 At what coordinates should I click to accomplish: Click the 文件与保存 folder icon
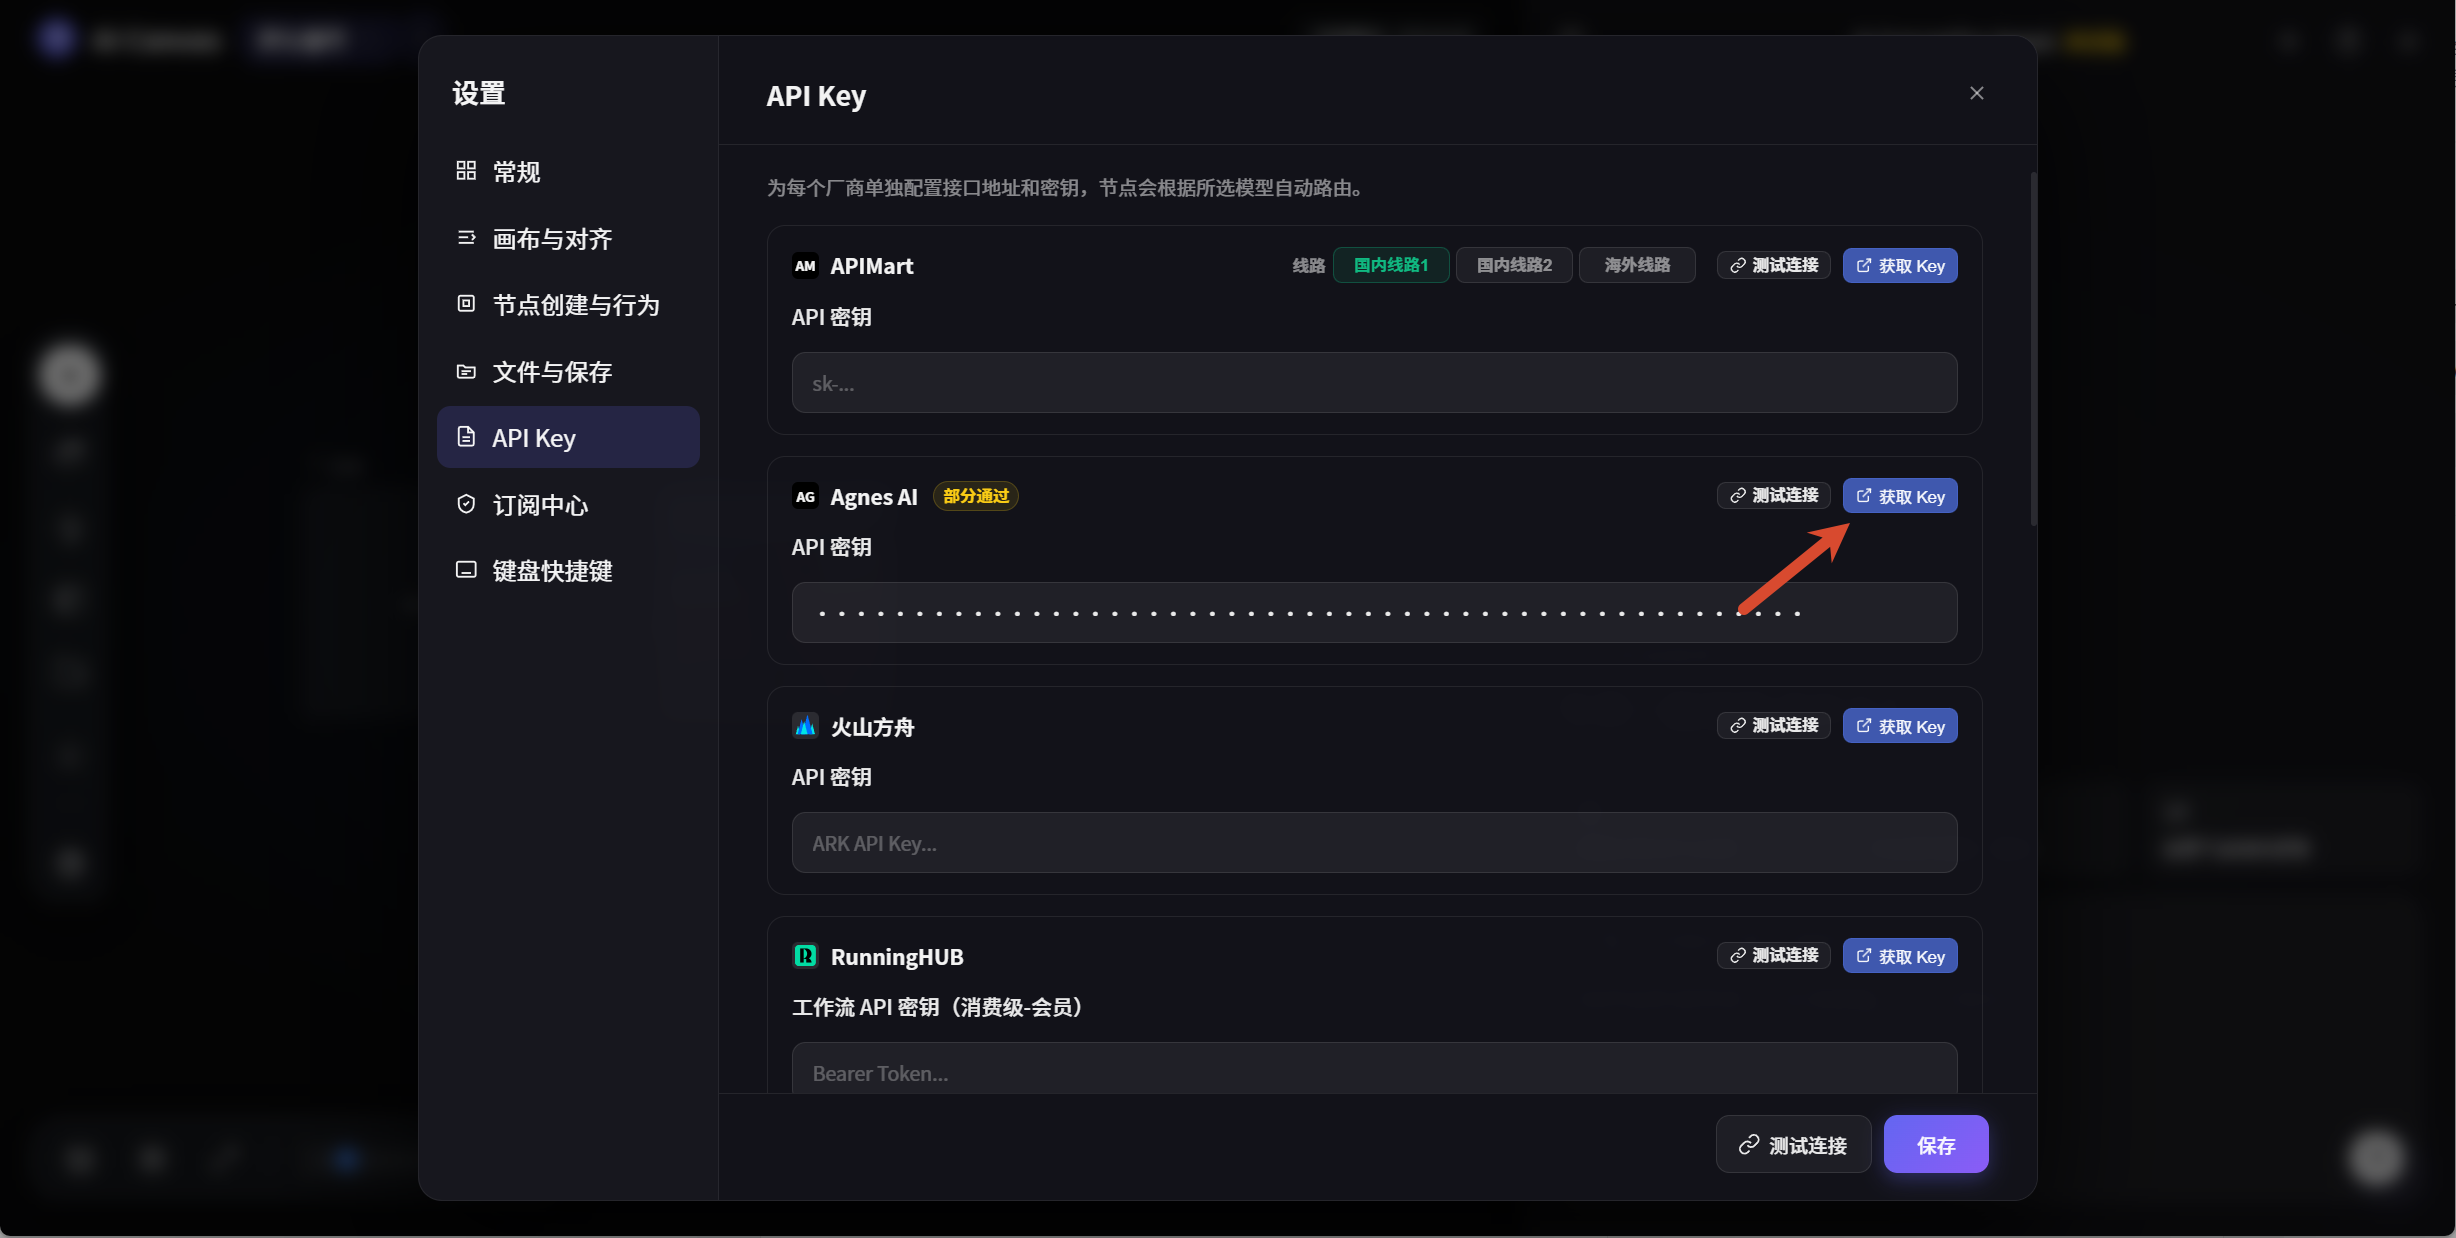[466, 371]
